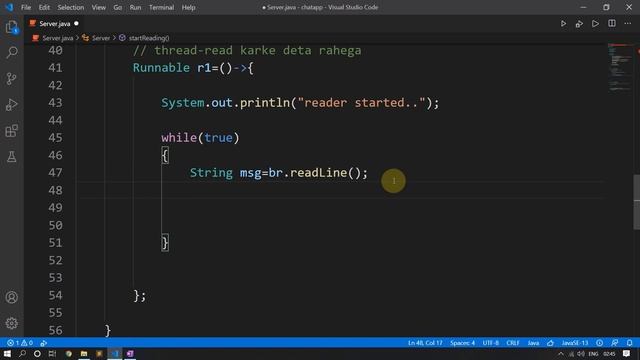The image size is (640, 360).
Task: Click the comment text on line 40
Action: pos(247,50)
